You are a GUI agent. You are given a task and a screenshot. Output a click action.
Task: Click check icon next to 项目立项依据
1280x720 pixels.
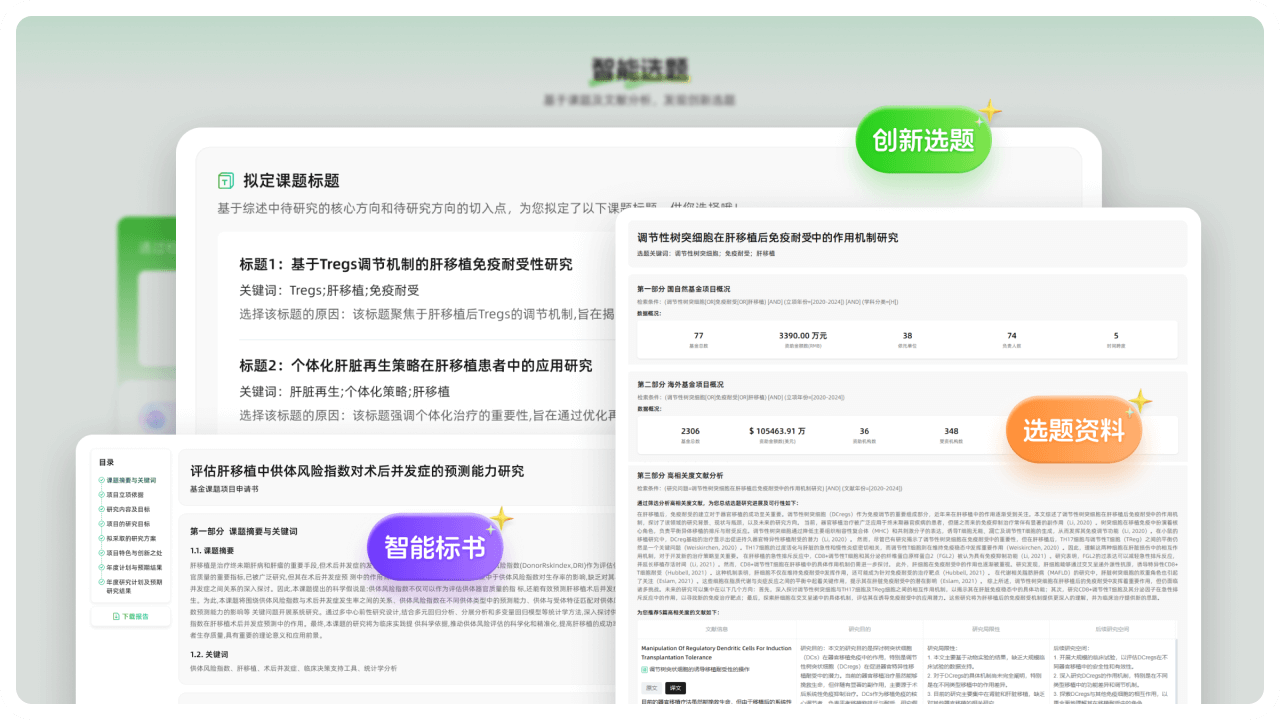pos(101,495)
